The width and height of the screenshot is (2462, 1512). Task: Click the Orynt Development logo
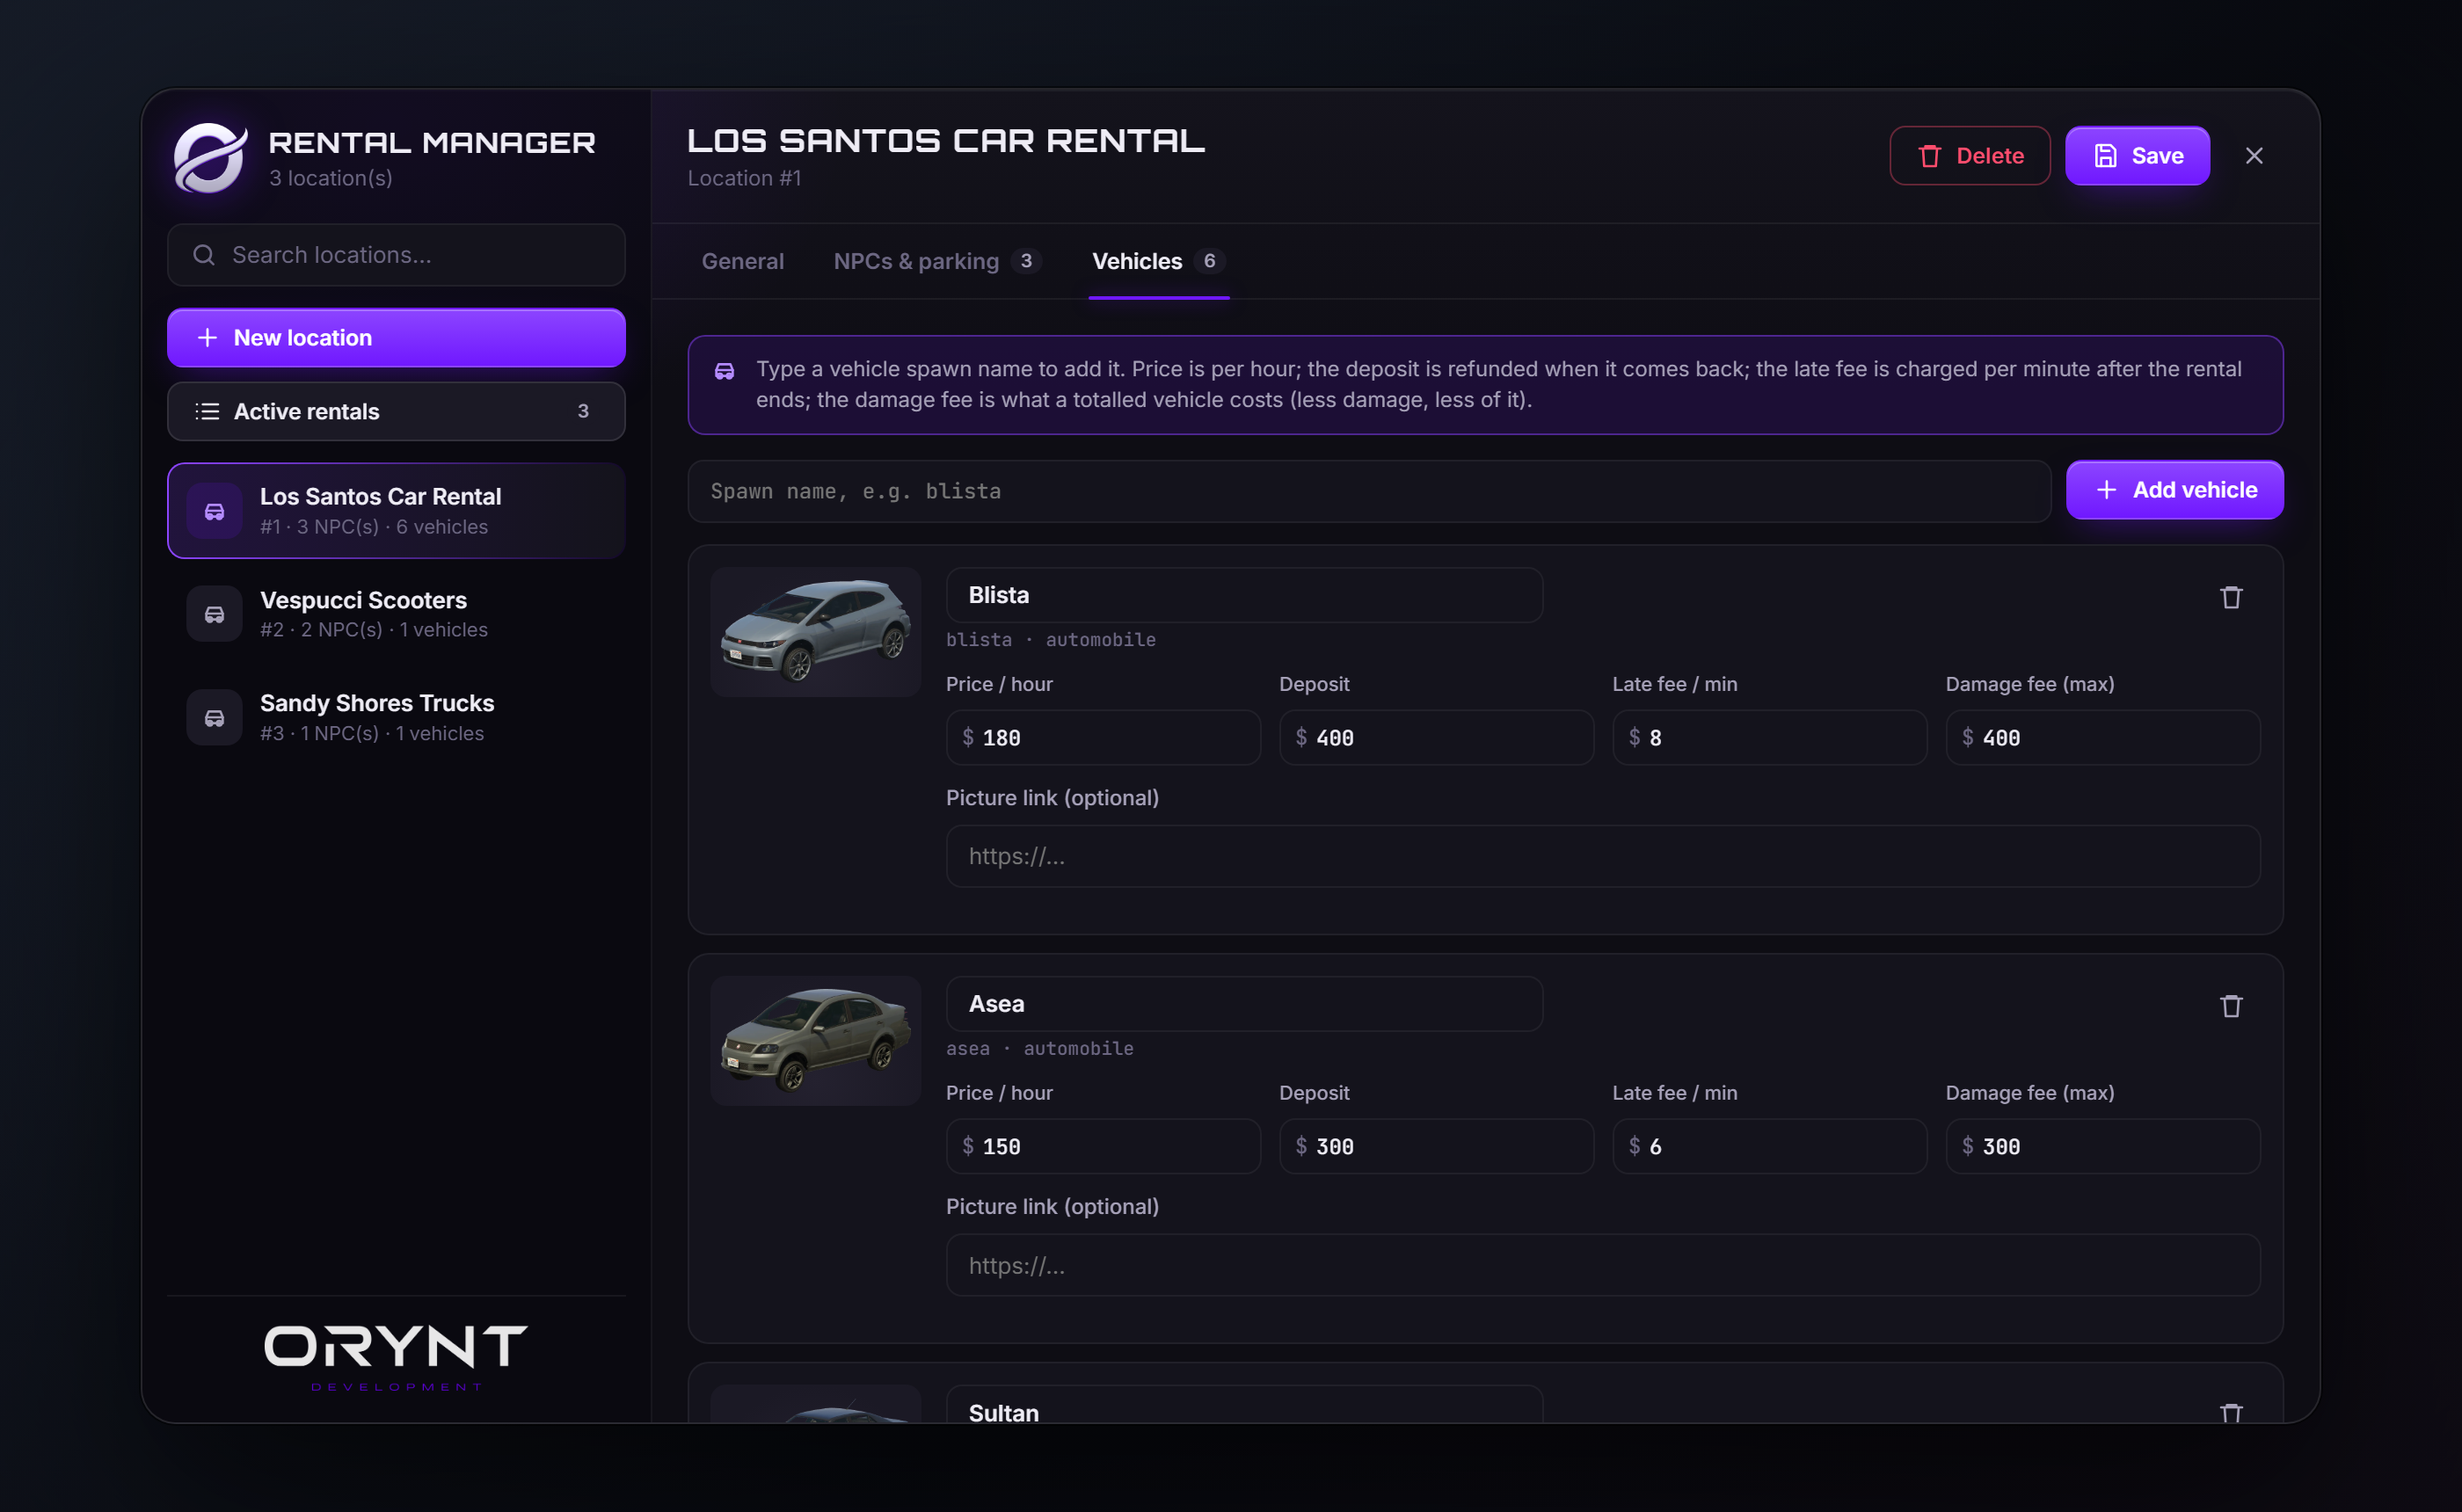pyautogui.click(x=396, y=1357)
